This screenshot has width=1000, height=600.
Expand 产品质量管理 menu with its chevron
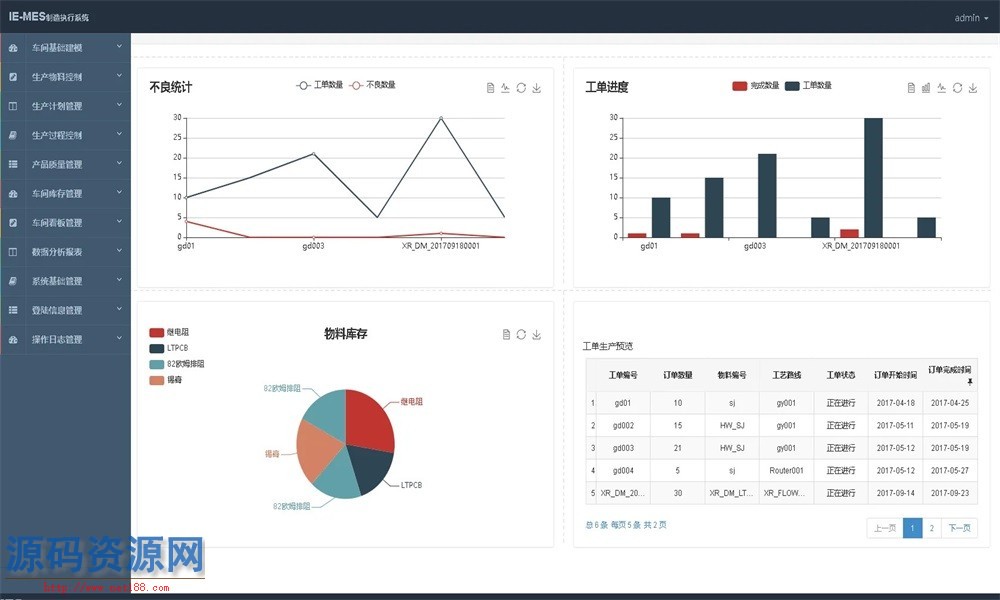tap(119, 163)
